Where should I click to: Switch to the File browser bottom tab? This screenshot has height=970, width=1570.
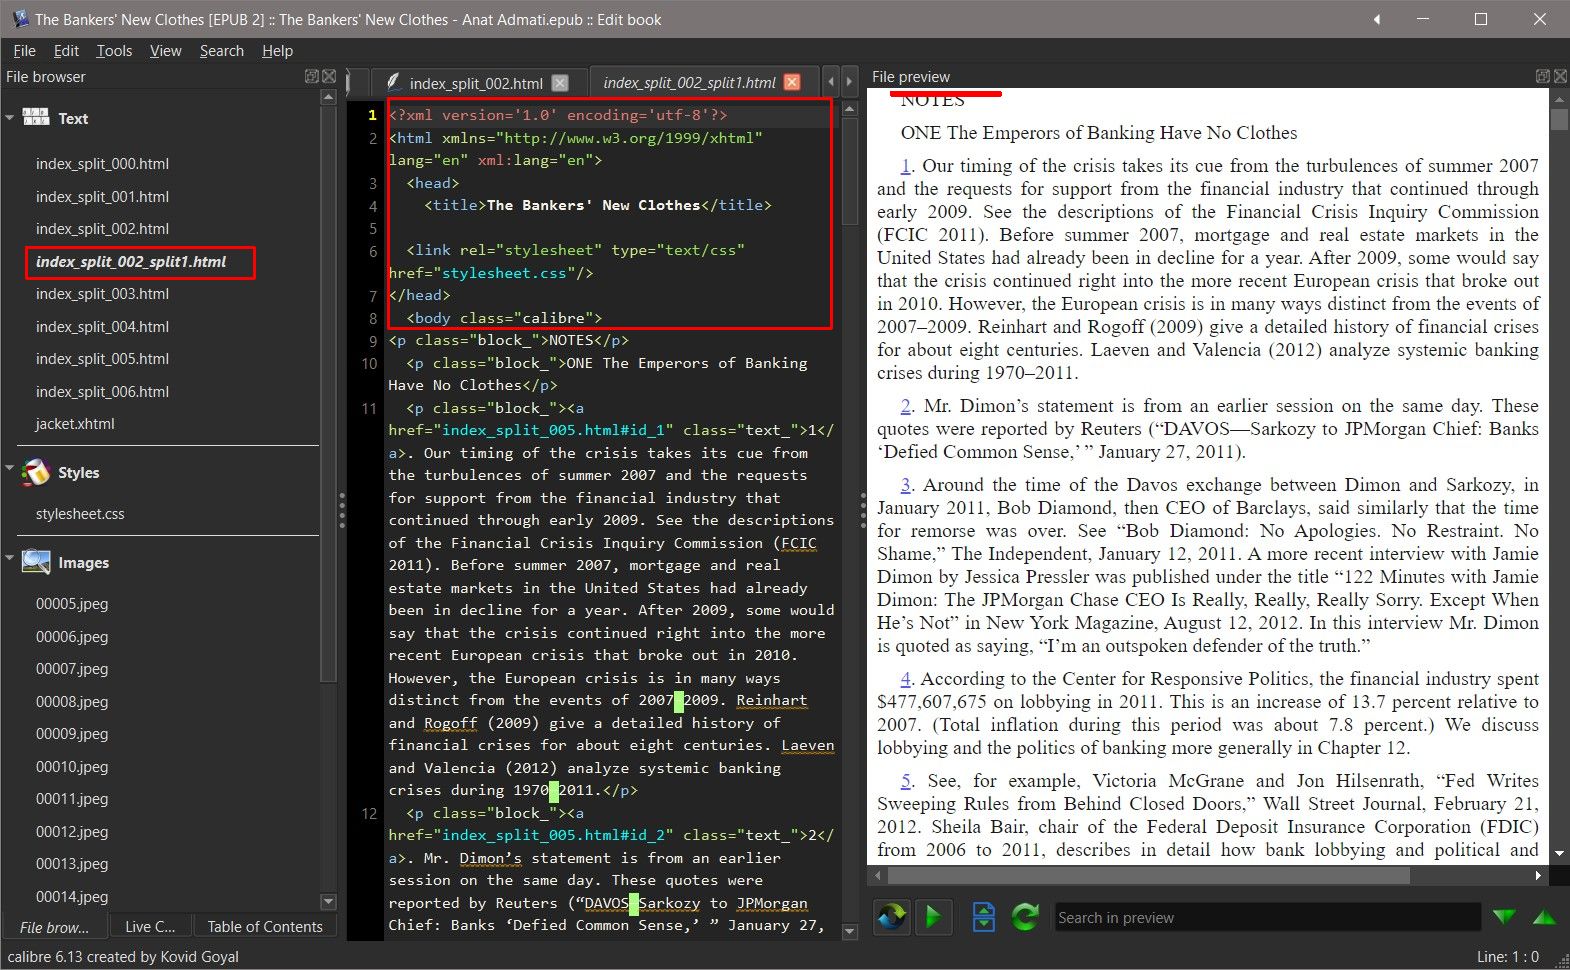click(x=55, y=927)
